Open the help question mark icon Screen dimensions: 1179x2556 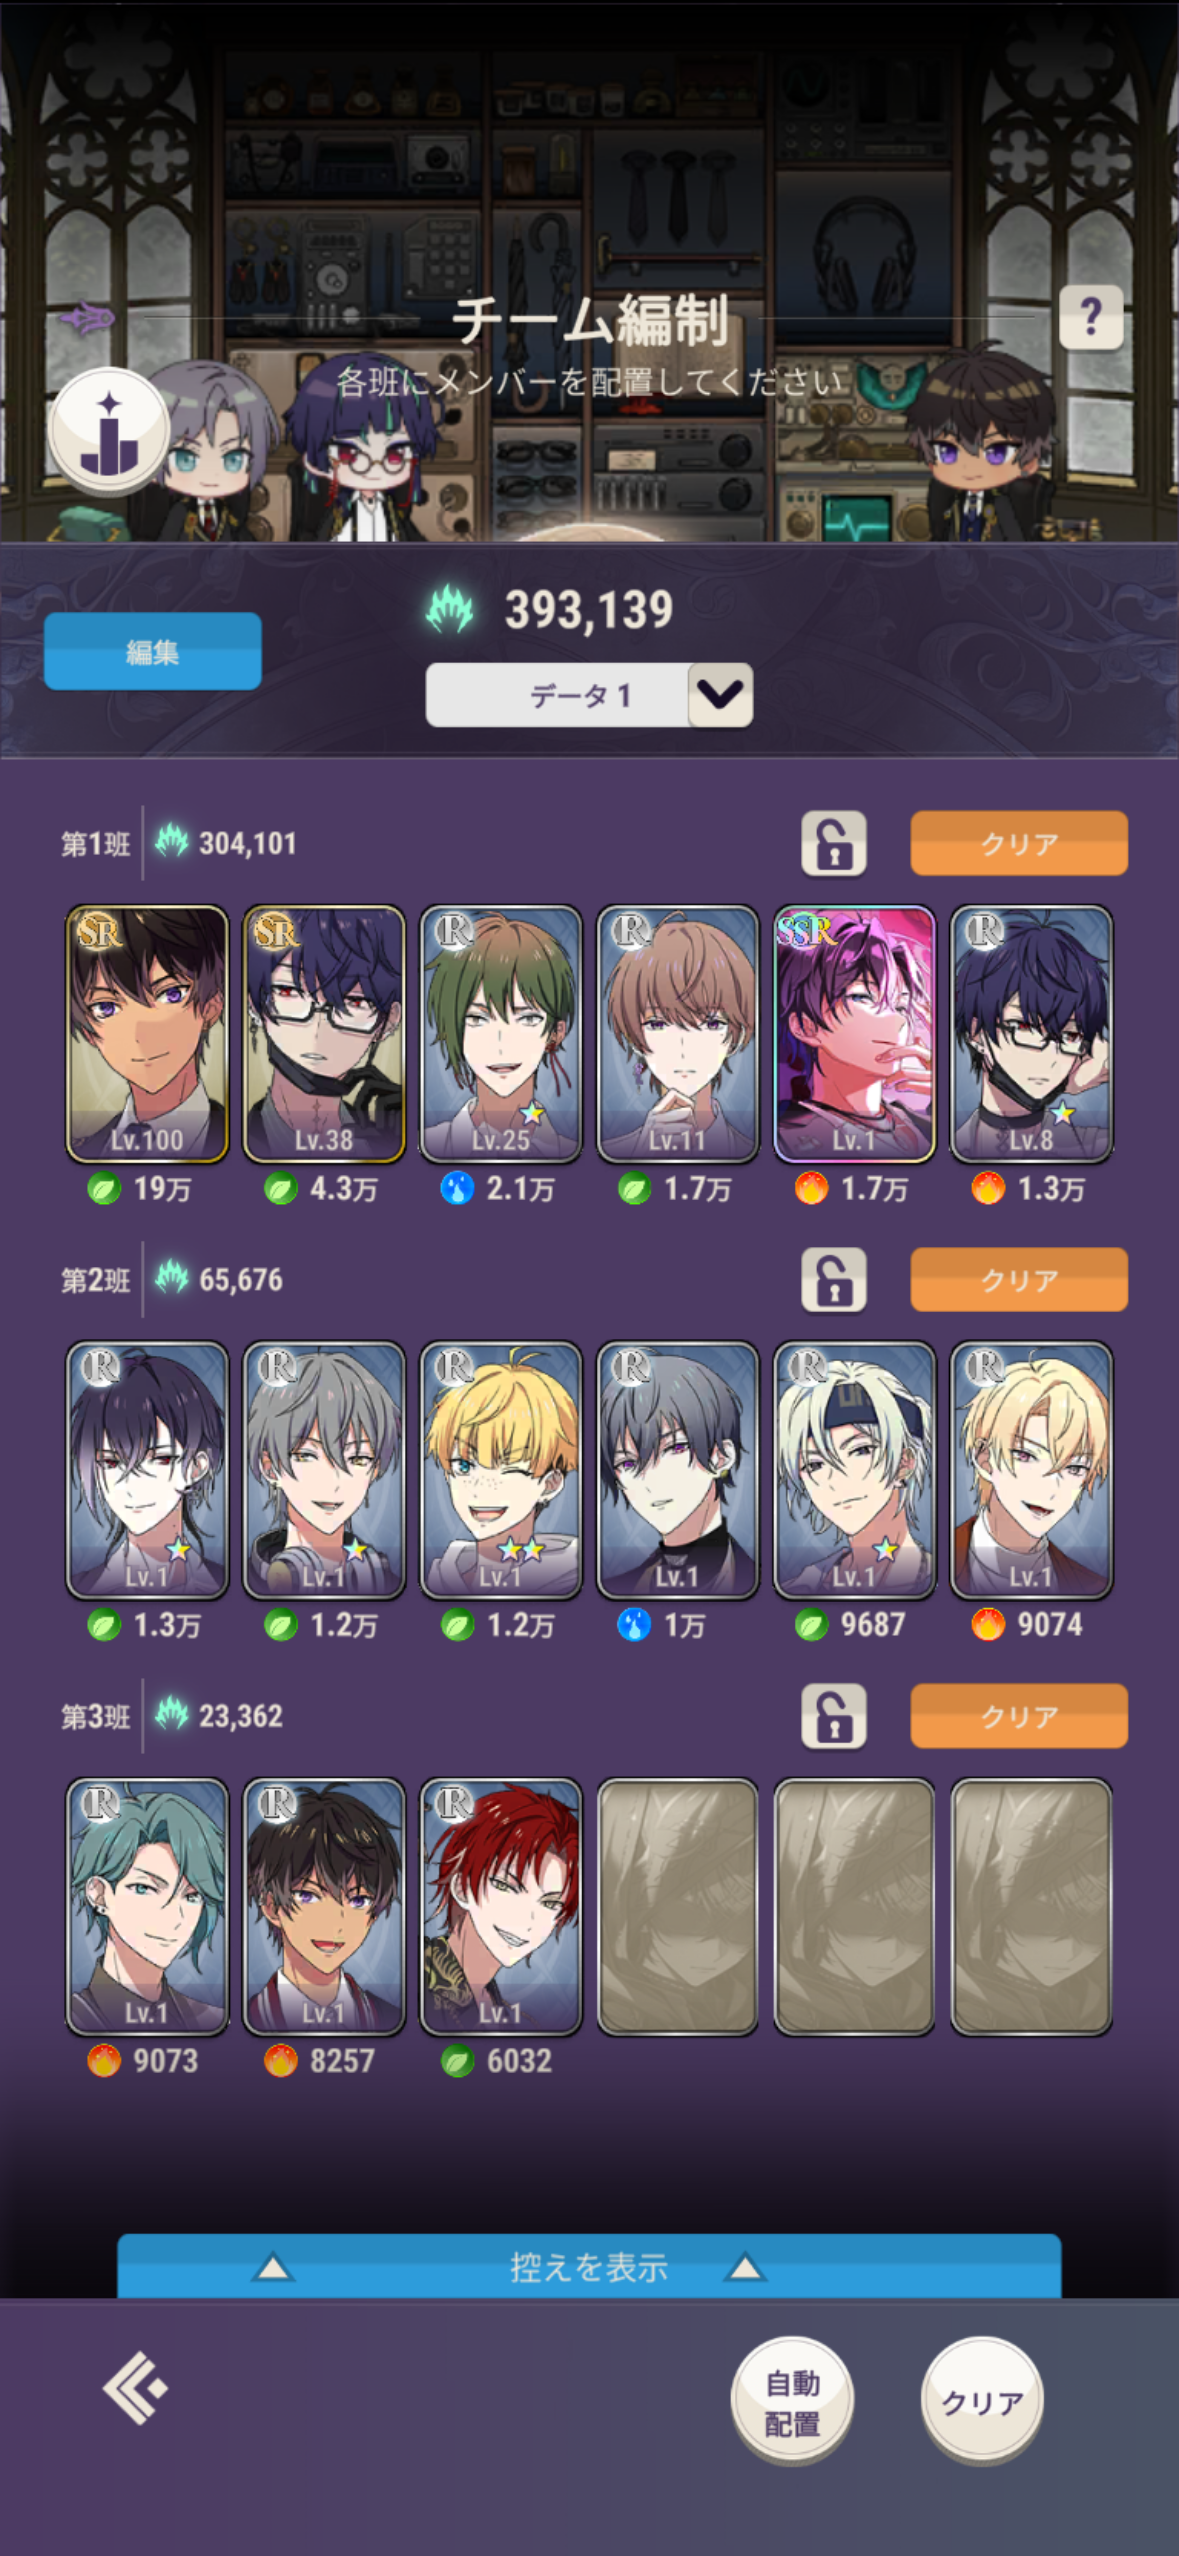click(1090, 317)
